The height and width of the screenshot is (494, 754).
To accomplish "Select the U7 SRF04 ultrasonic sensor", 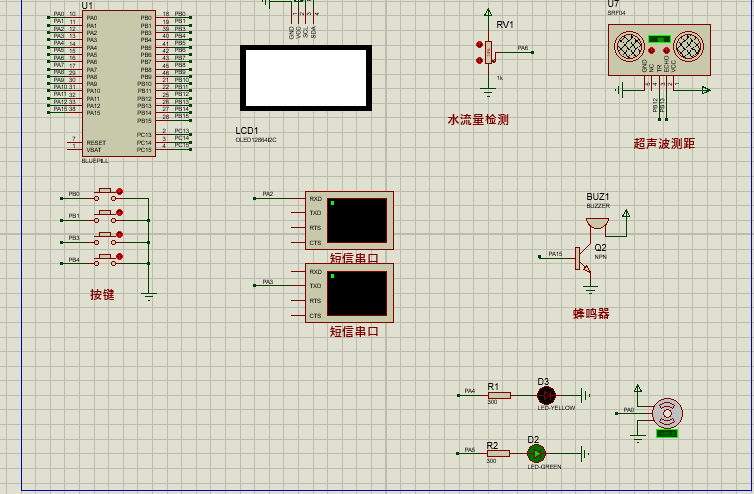I will (659, 50).
